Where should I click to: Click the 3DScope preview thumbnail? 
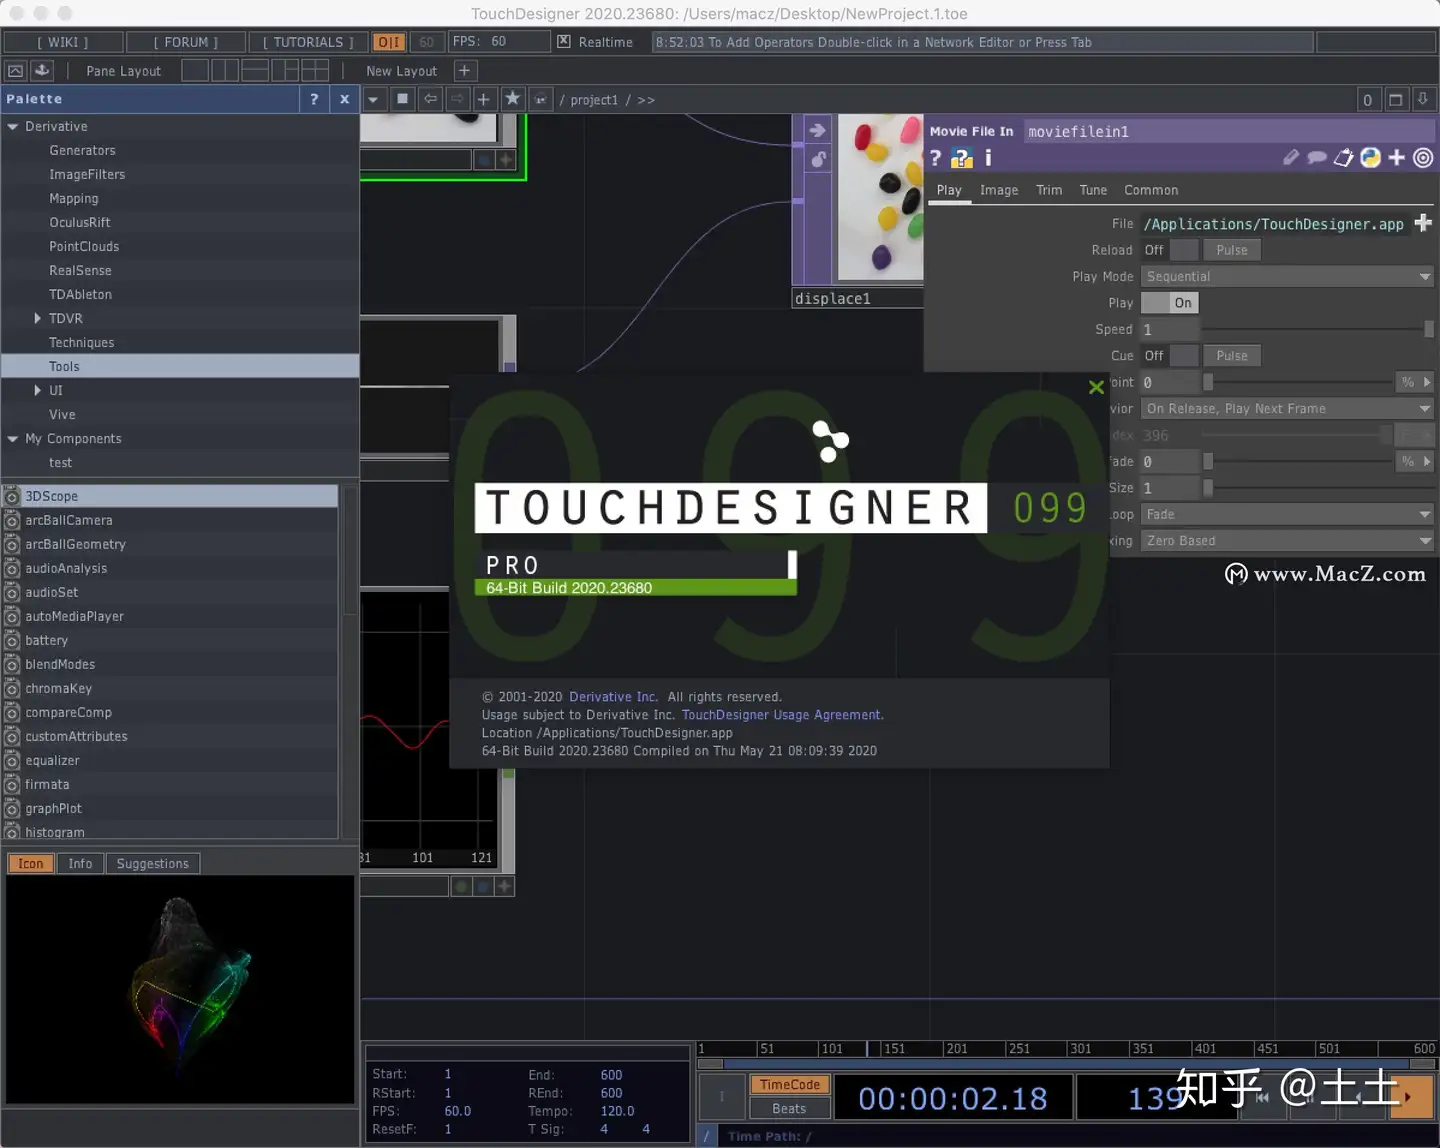coord(180,990)
